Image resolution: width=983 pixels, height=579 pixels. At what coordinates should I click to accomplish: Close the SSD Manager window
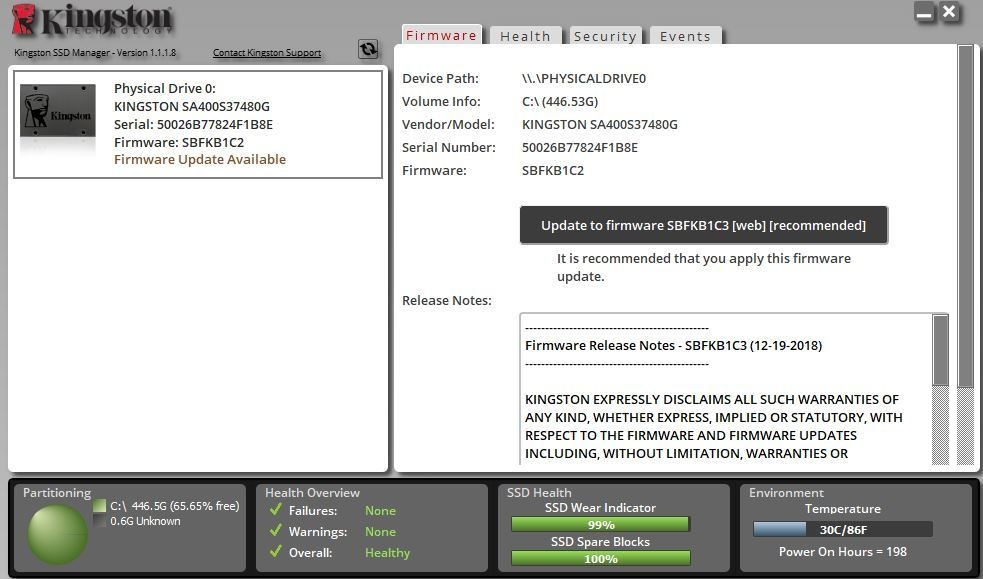pyautogui.click(x=950, y=12)
